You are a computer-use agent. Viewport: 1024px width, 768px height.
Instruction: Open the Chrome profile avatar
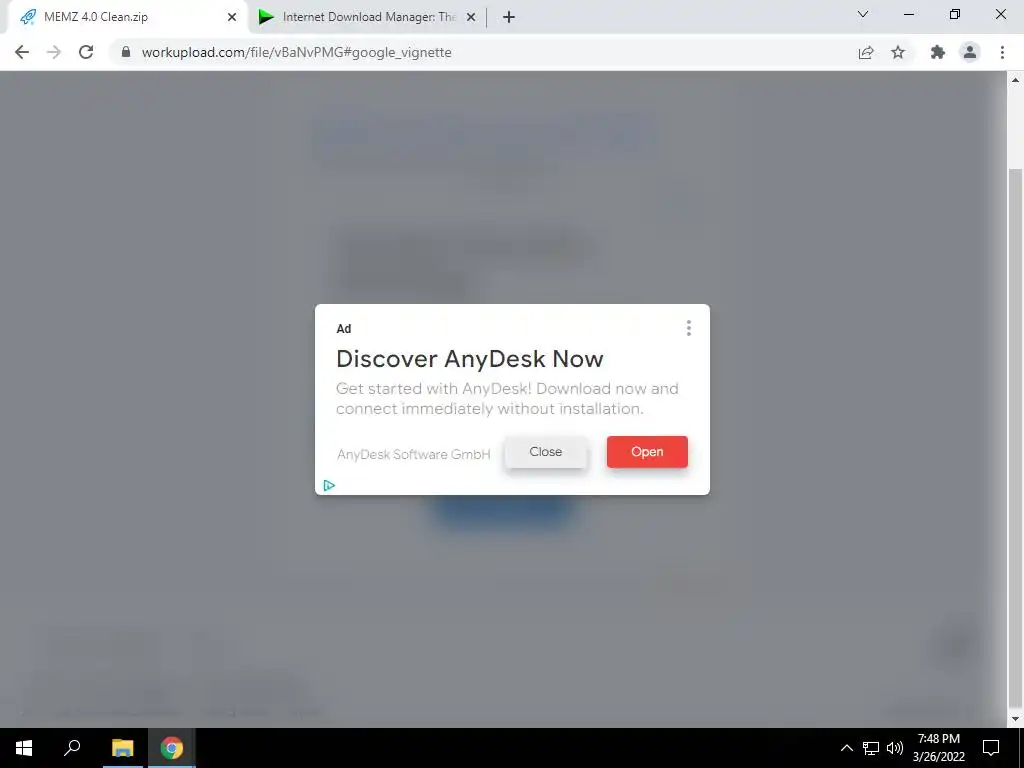click(970, 52)
